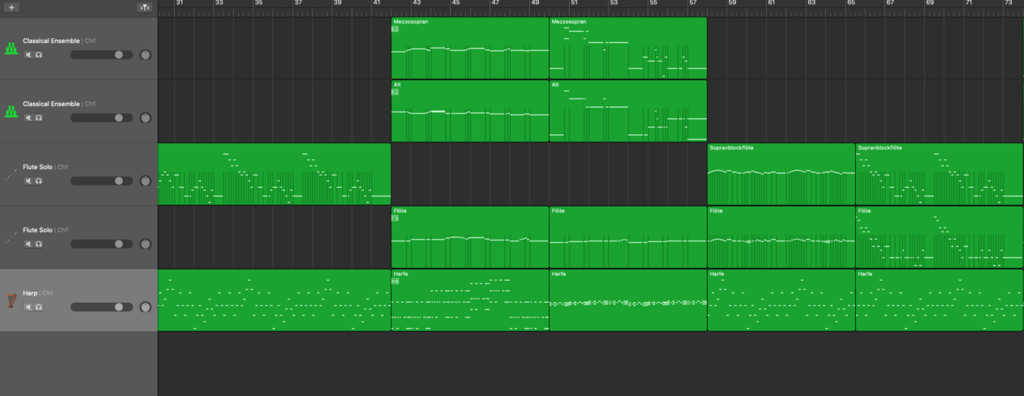The height and width of the screenshot is (396, 1024).
Task: Click the pan knob on the Mezzosopran track
Action: click(145, 55)
